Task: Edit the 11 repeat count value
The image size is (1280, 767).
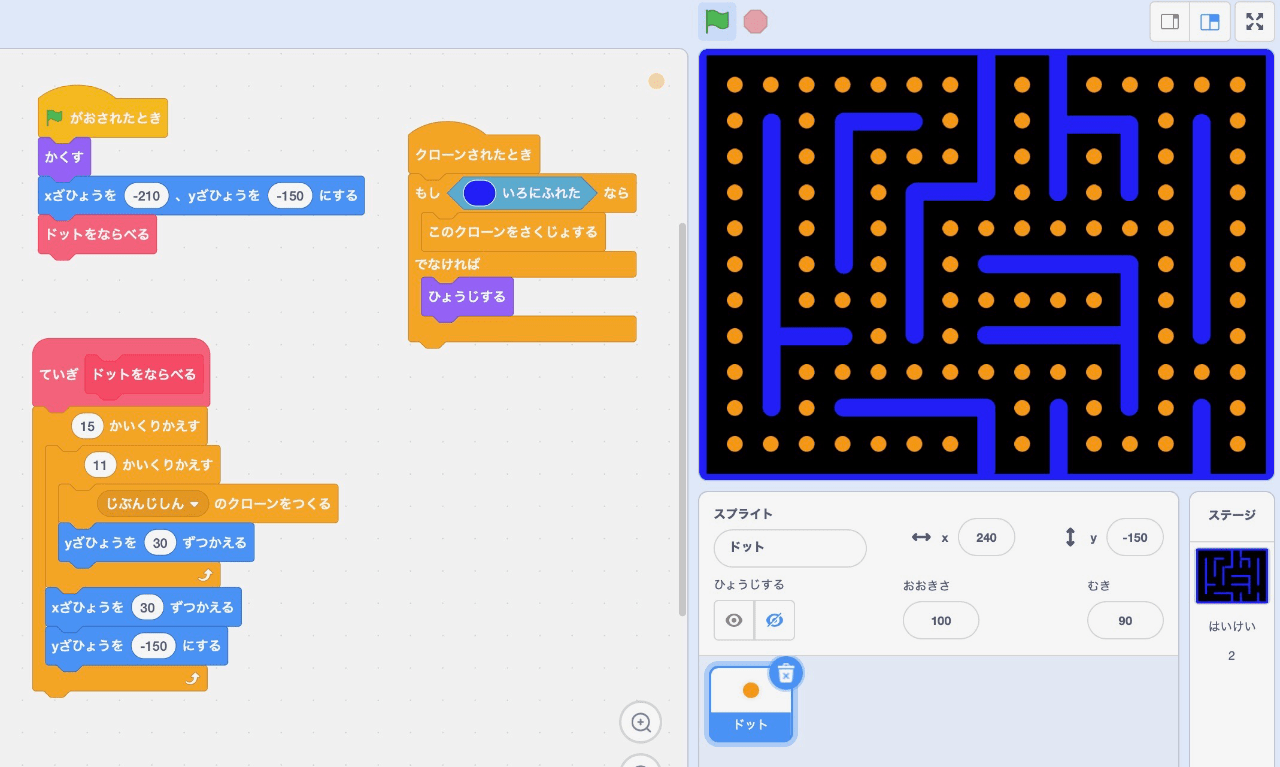Action: [100, 465]
